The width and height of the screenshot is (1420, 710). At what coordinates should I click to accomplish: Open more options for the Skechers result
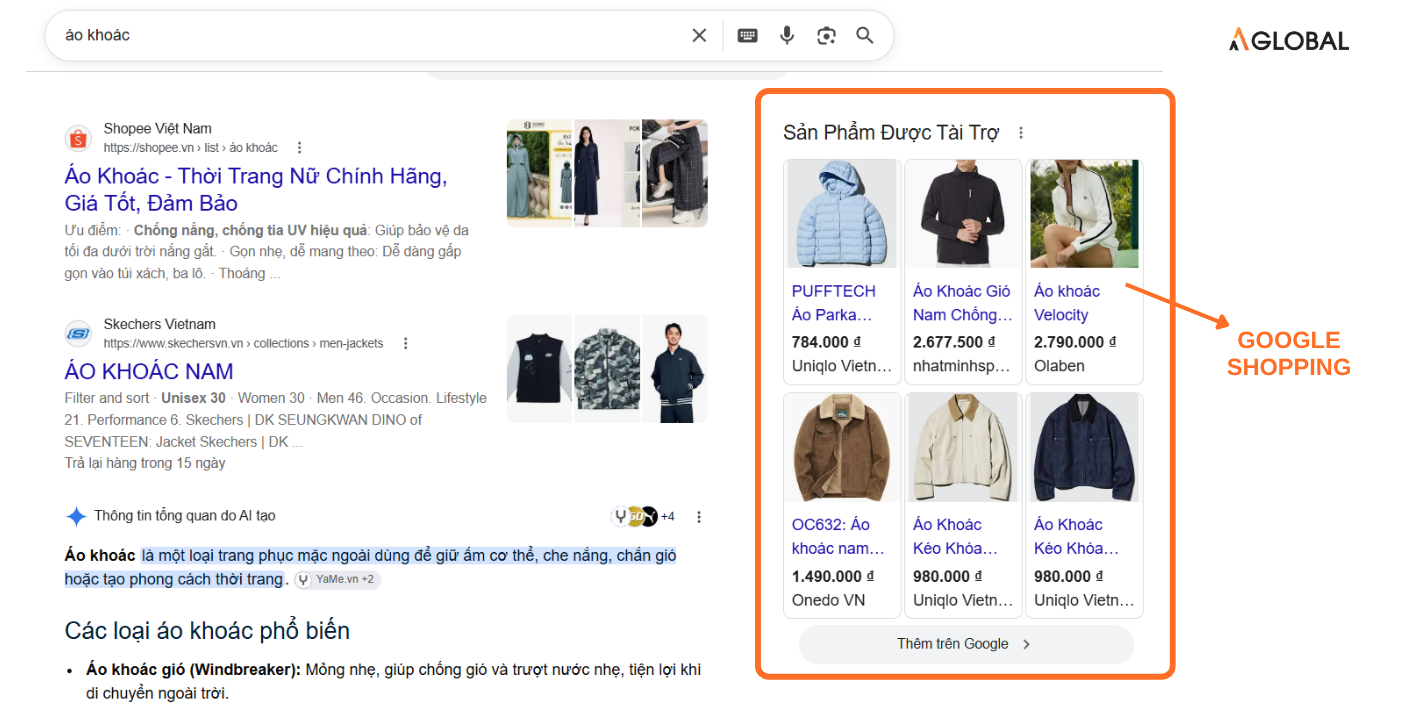pyautogui.click(x=405, y=343)
